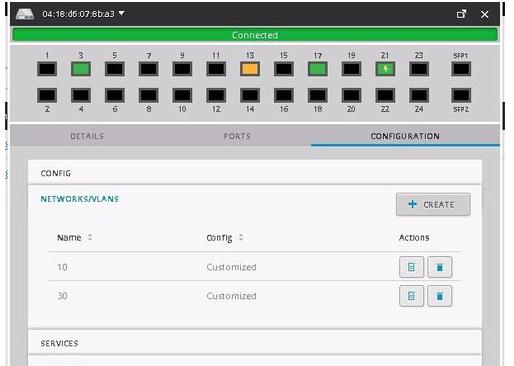Select switch port 12
The height and width of the screenshot is (366, 514).
click(216, 95)
